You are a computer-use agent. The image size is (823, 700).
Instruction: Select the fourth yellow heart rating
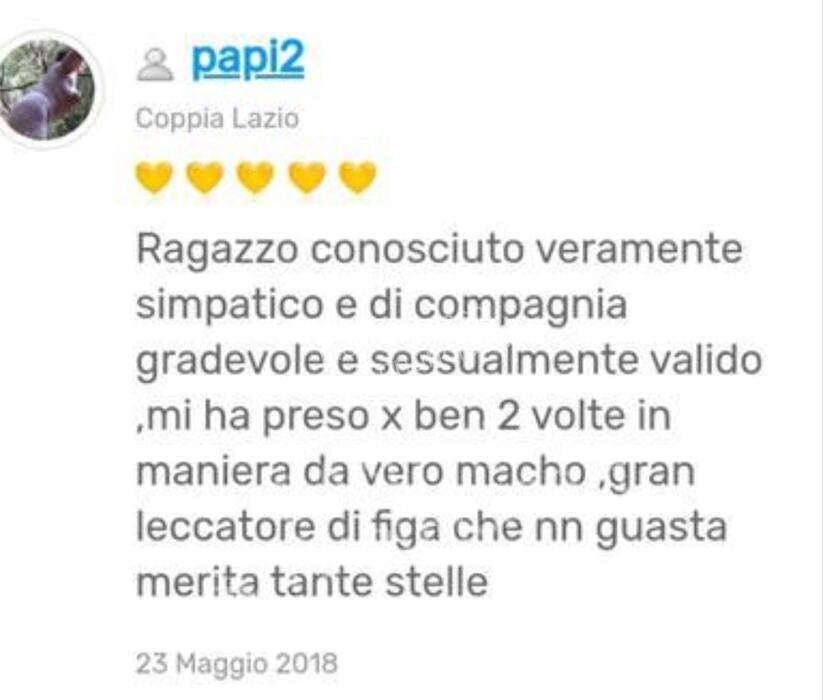point(307,178)
